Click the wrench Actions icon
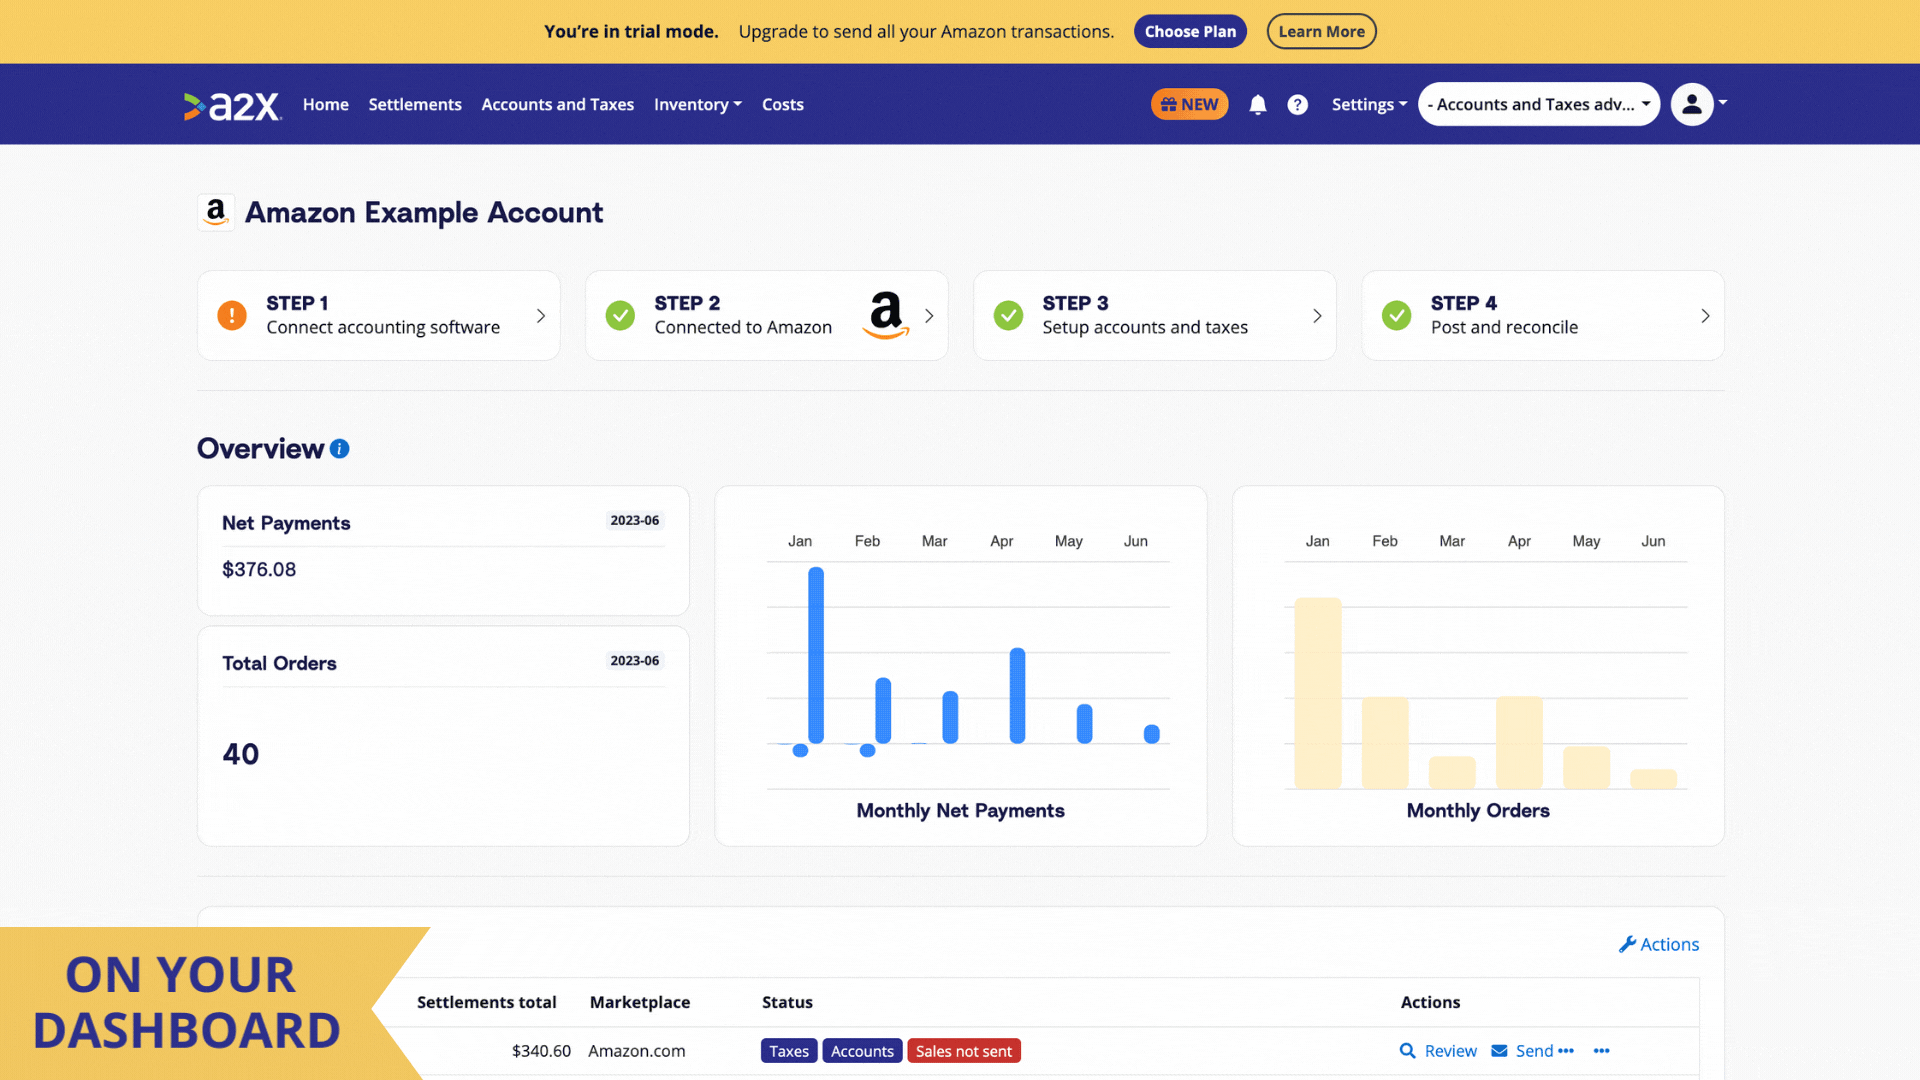The width and height of the screenshot is (1920, 1080). point(1627,944)
